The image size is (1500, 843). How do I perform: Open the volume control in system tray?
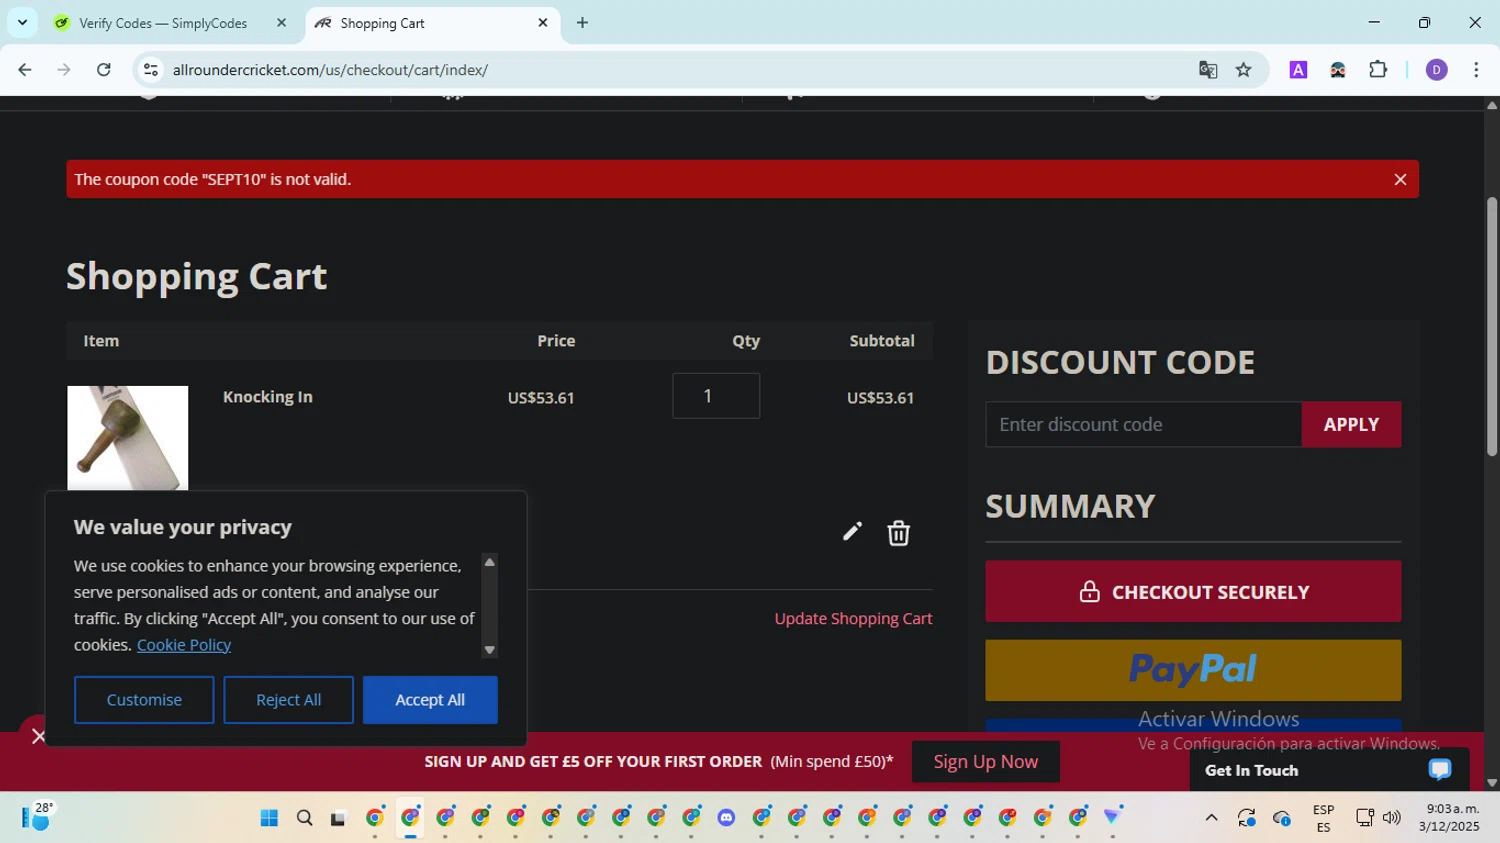point(1391,818)
